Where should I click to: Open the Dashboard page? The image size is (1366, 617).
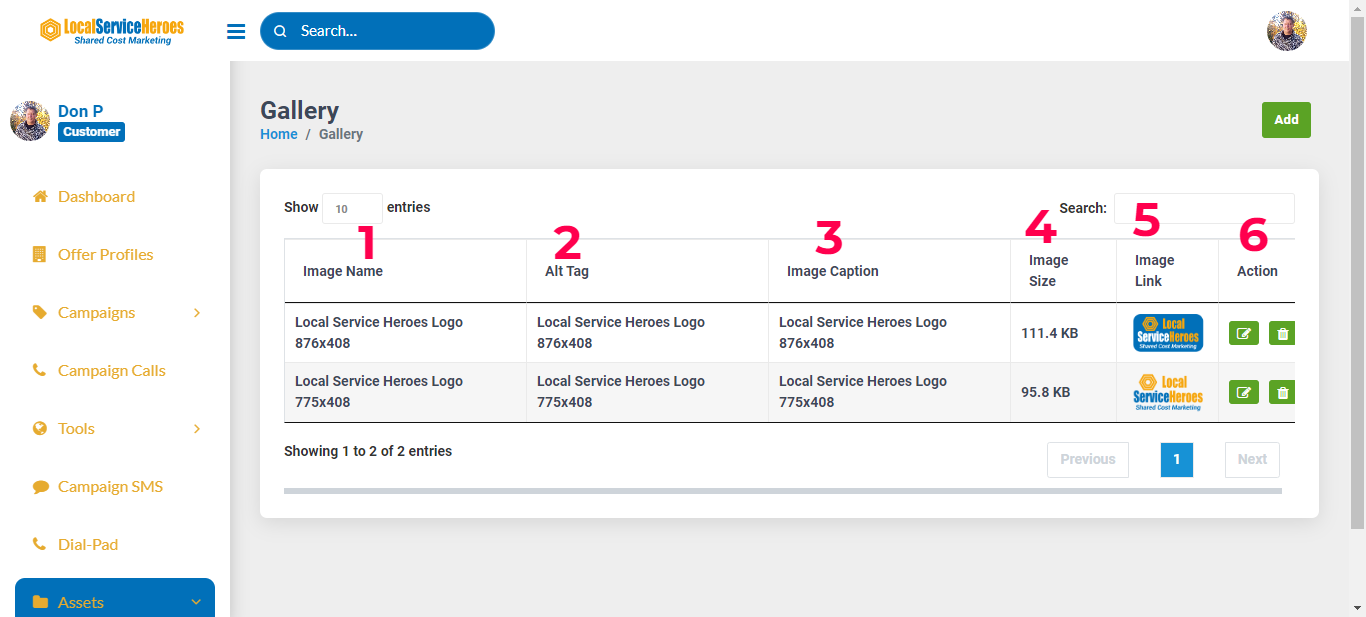(96, 197)
